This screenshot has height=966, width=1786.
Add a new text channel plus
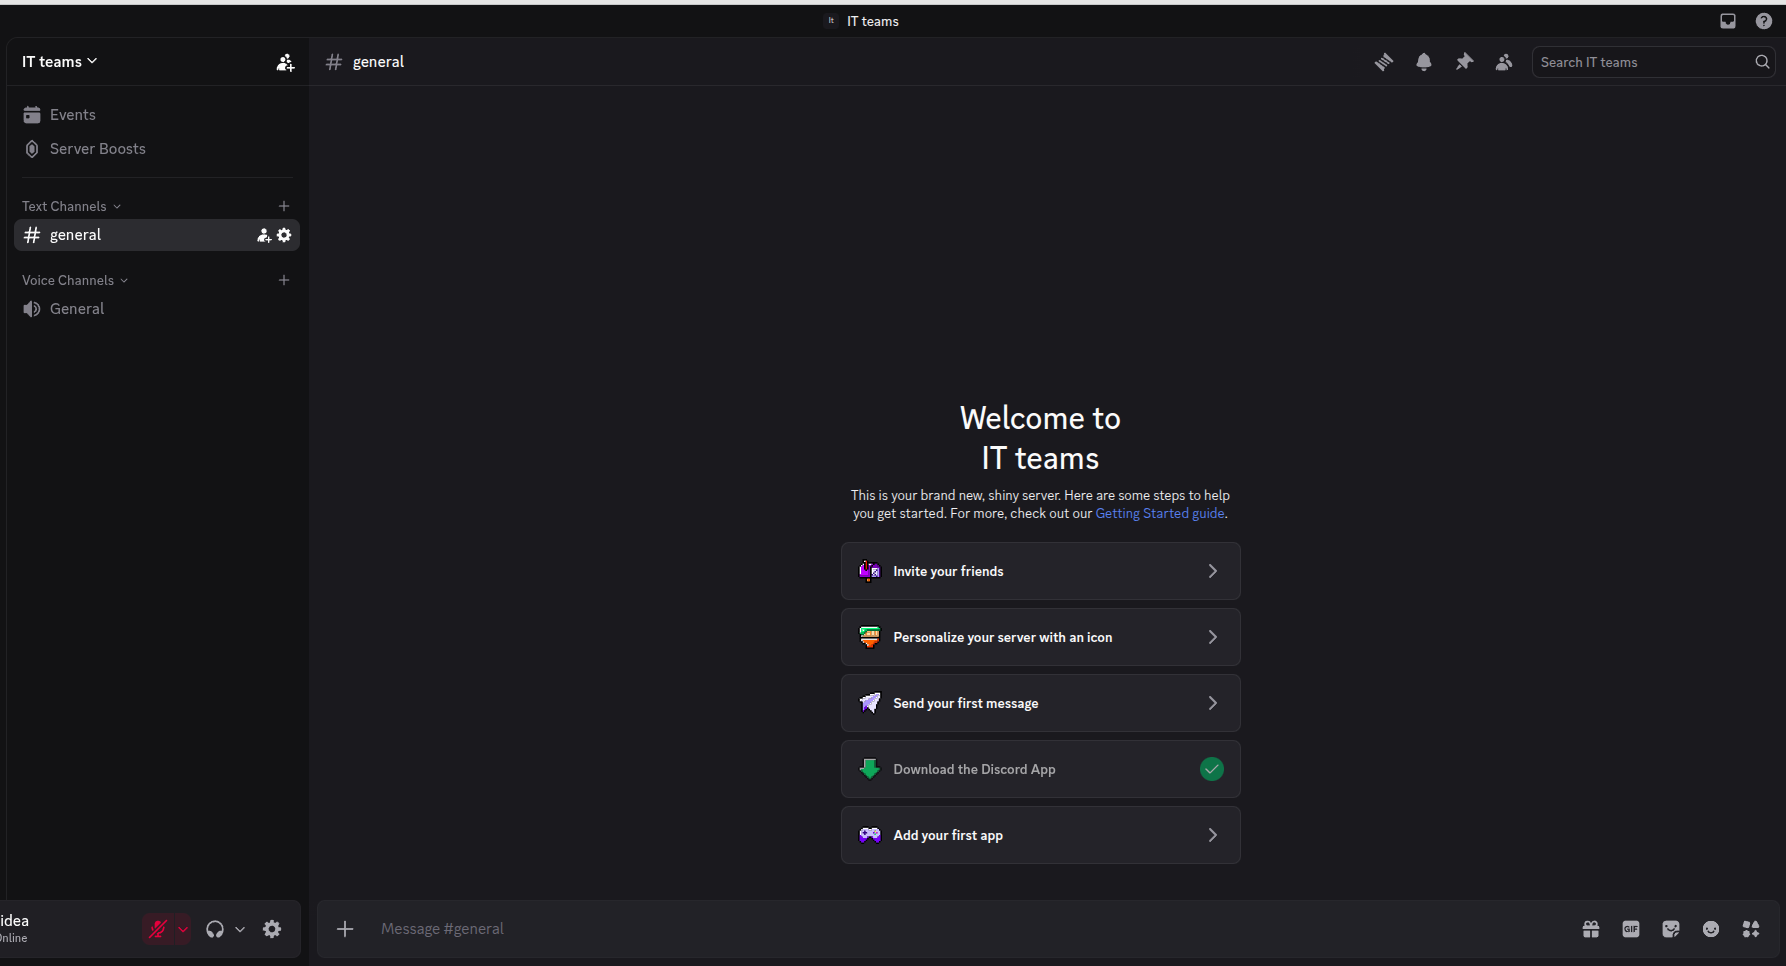284,206
